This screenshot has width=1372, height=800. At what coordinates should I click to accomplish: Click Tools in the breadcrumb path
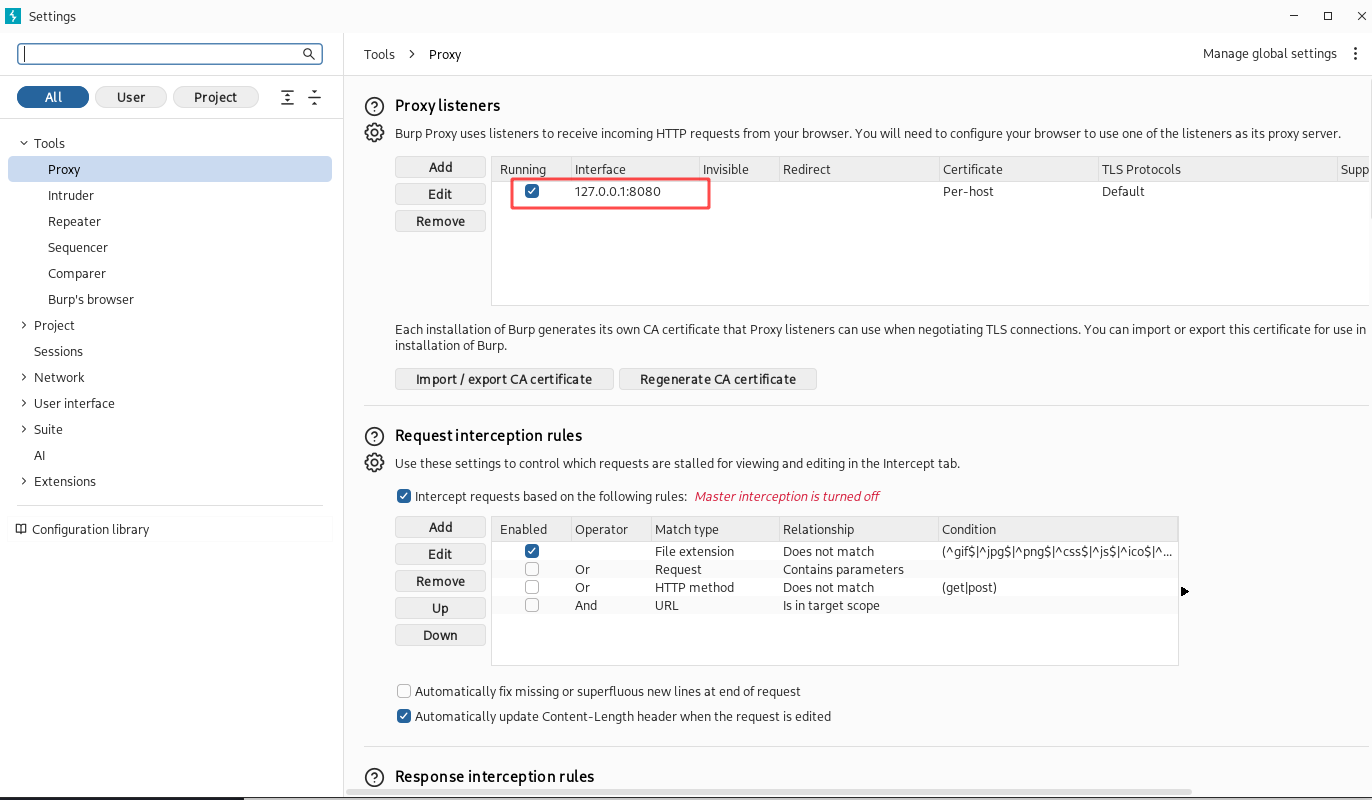[x=379, y=54]
